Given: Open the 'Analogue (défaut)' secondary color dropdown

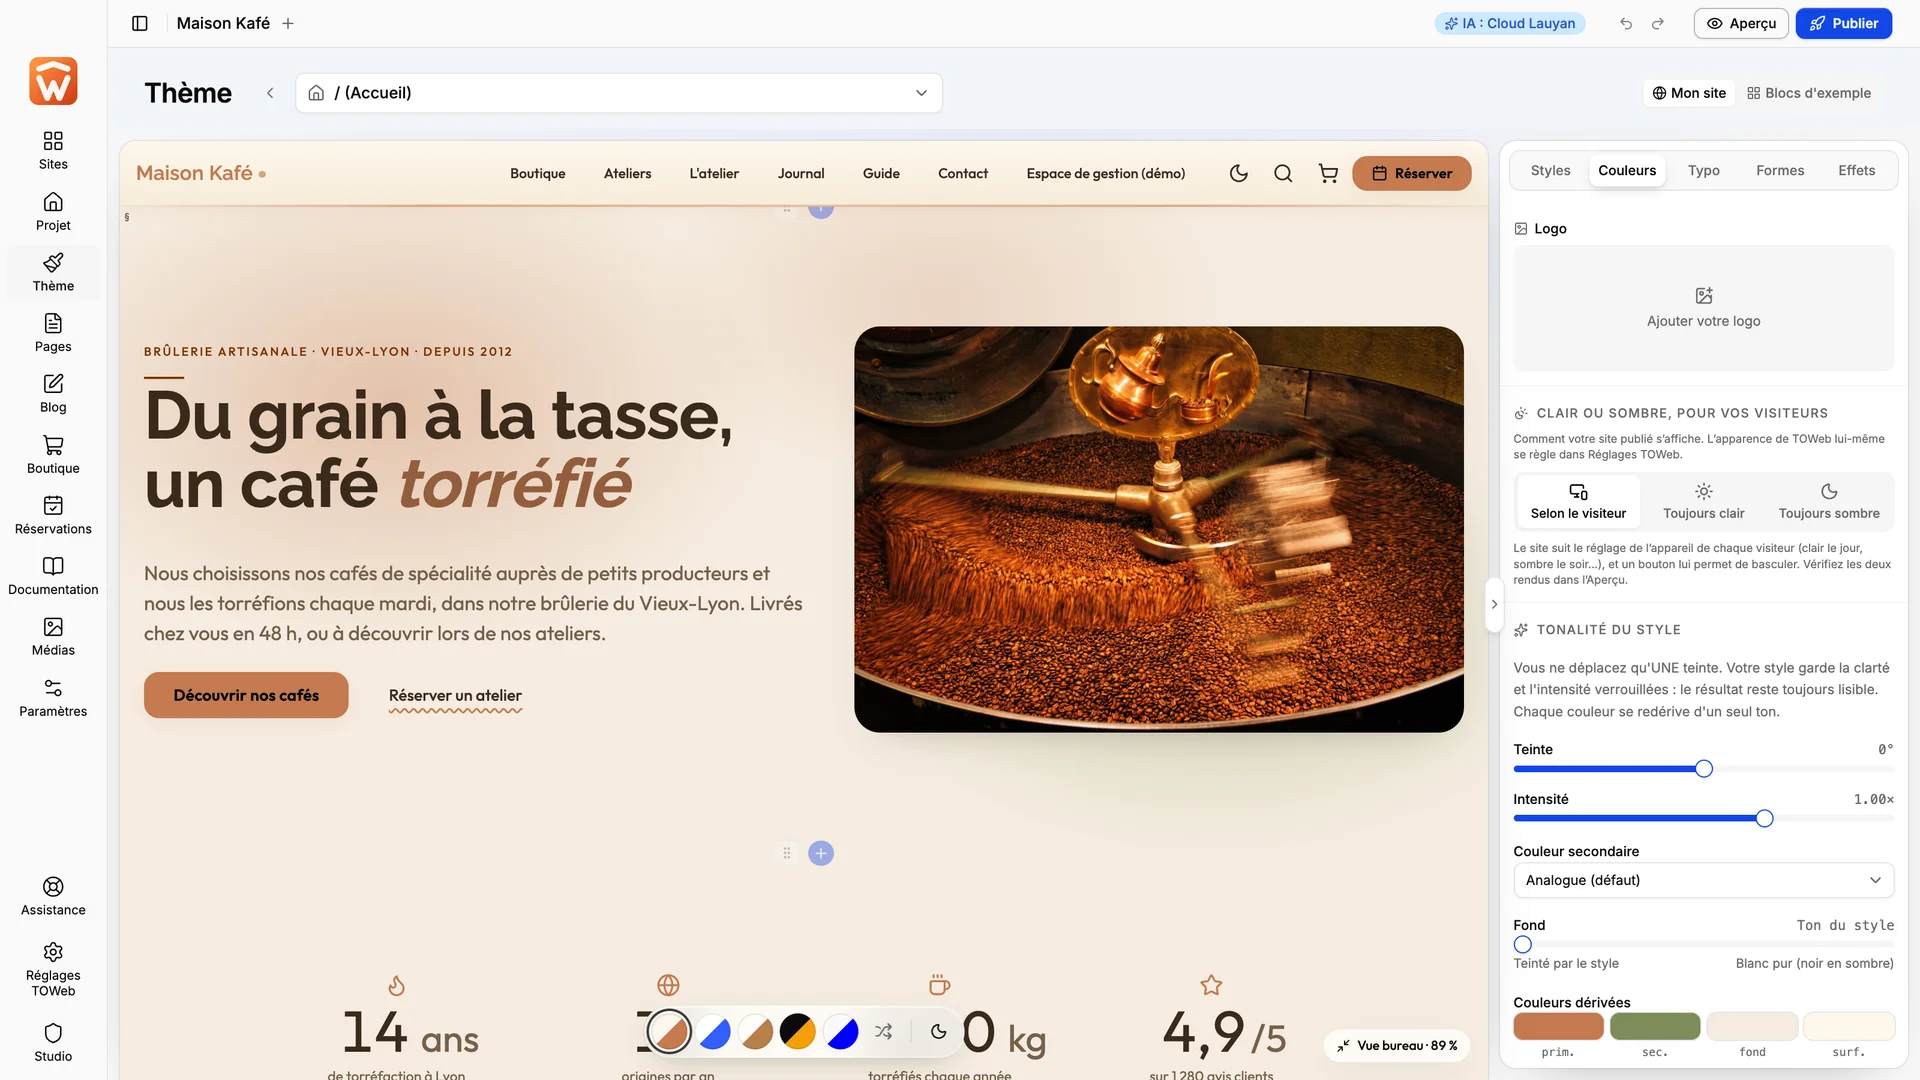Looking at the screenshot, I should (x=1703, y=880).
